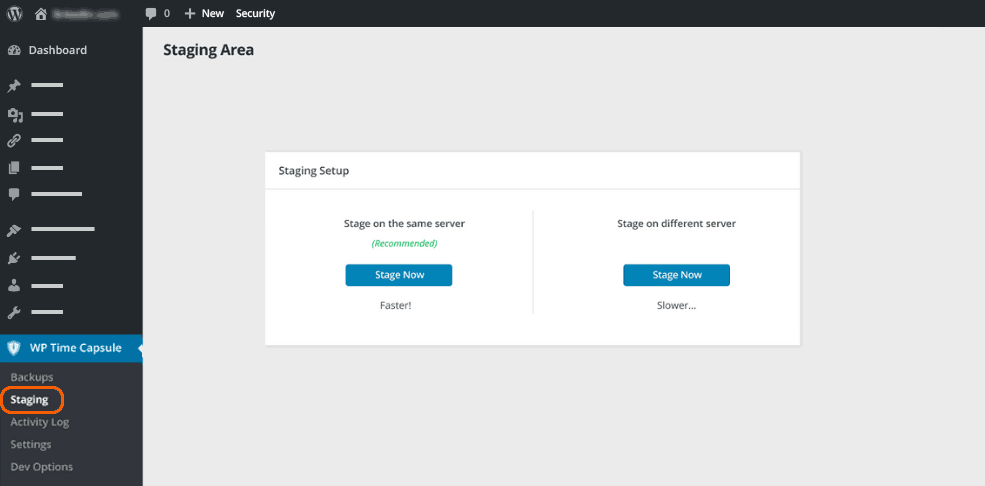
Task: Click the pushpin Posts icon in the sidebar
Action: coord(15,87)
